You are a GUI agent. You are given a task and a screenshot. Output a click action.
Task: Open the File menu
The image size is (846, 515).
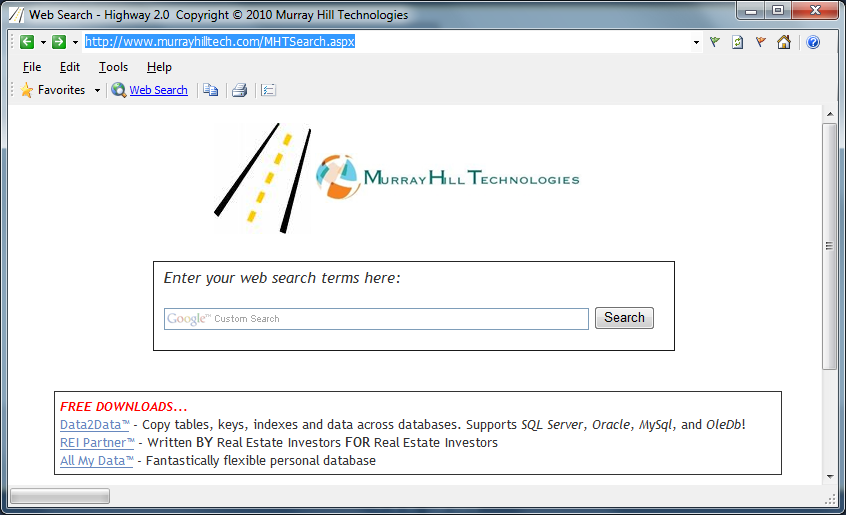(32, 67)
